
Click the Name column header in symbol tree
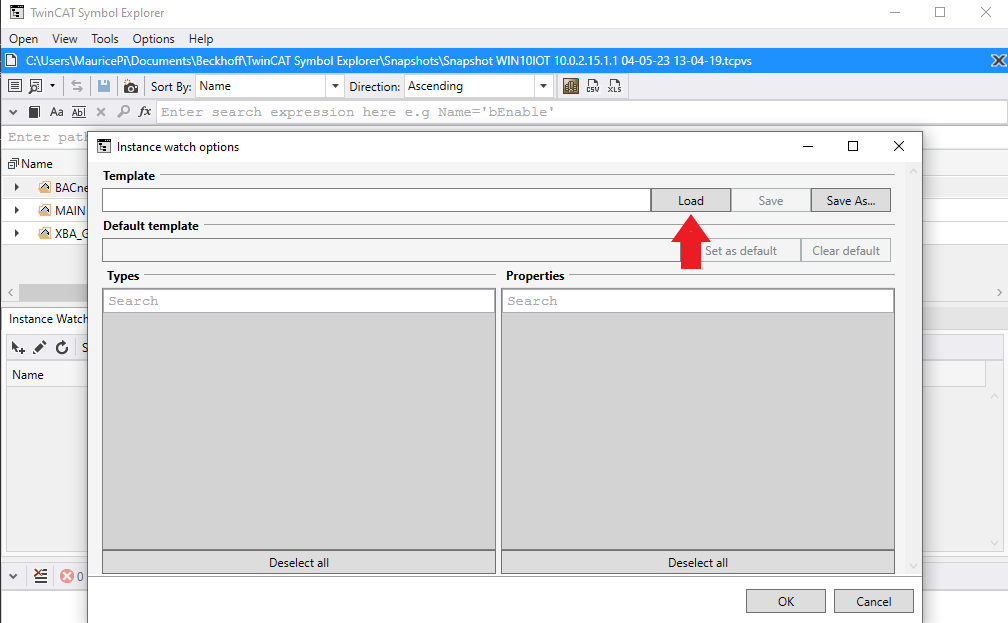pyautogui.click(x=37, y=164)
